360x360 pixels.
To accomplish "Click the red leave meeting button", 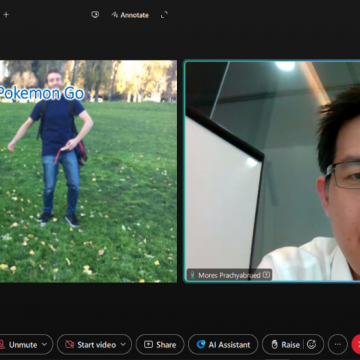I will pyautogui.click(x=356, y=345).
